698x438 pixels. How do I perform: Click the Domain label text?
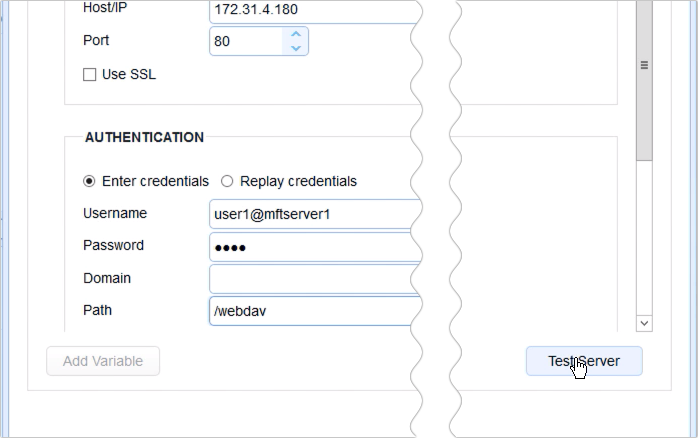click(x=107, y=278)
